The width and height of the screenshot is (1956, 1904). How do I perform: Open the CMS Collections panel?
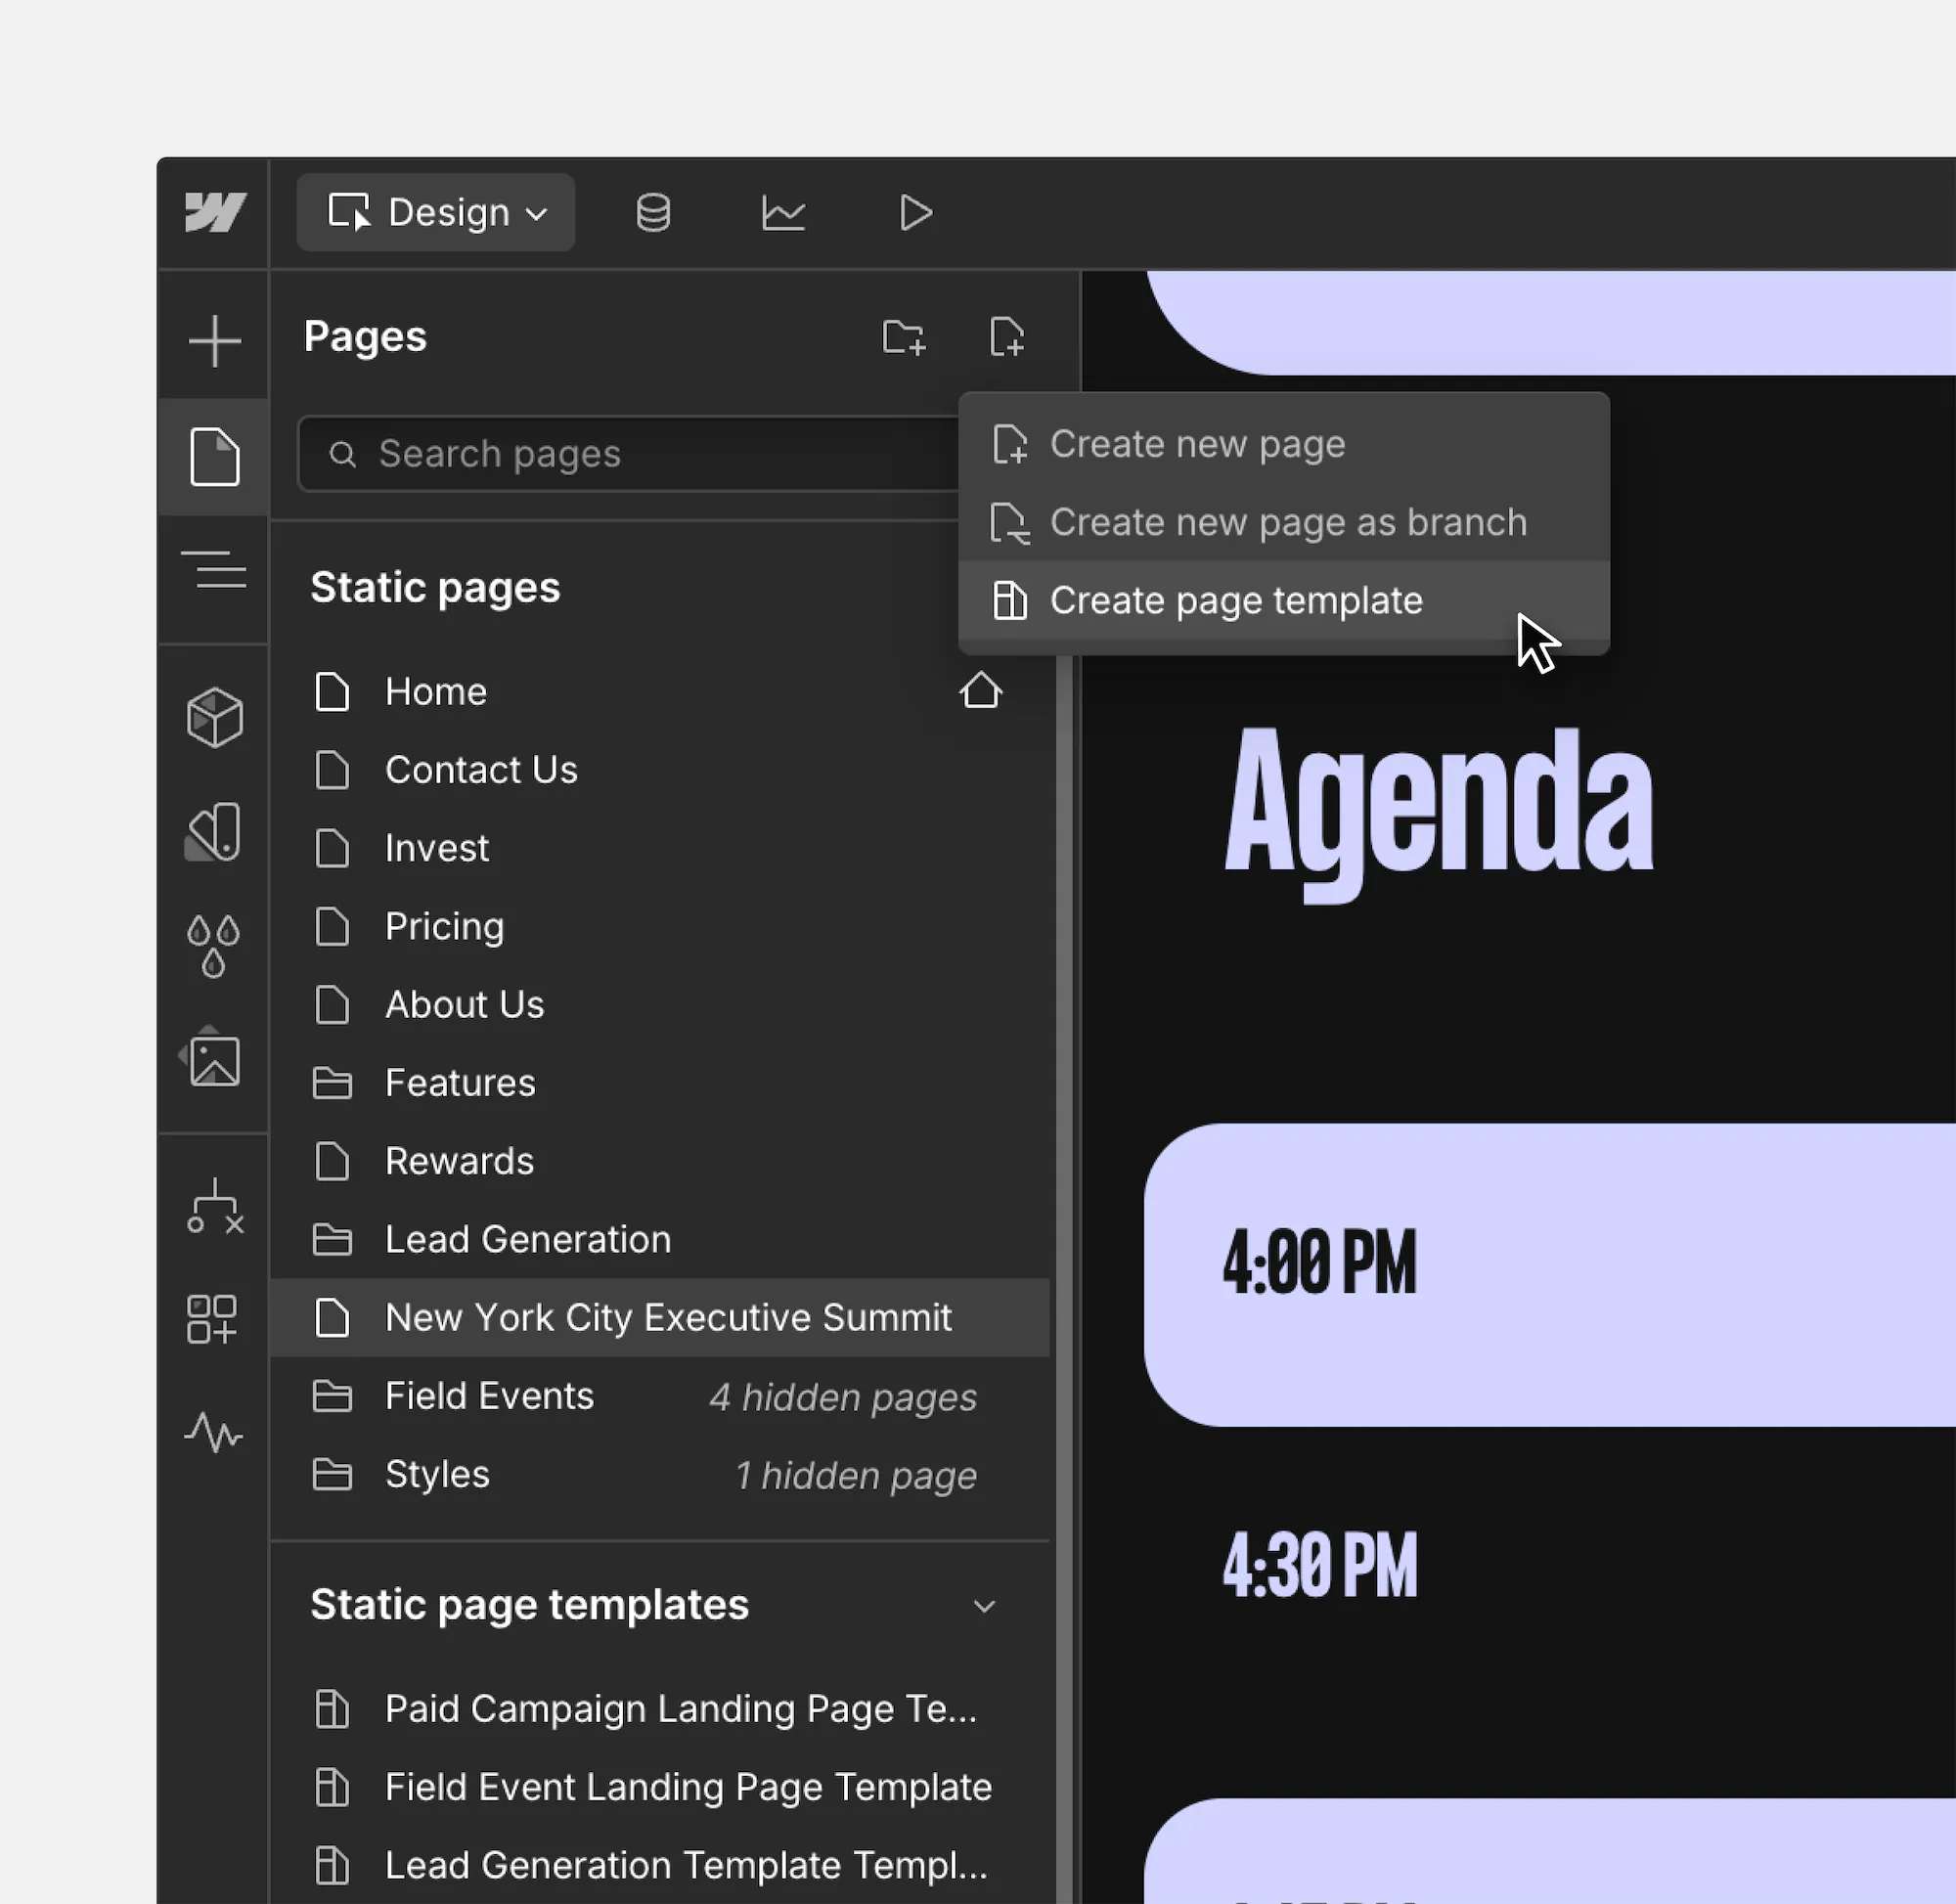(652, 212)
